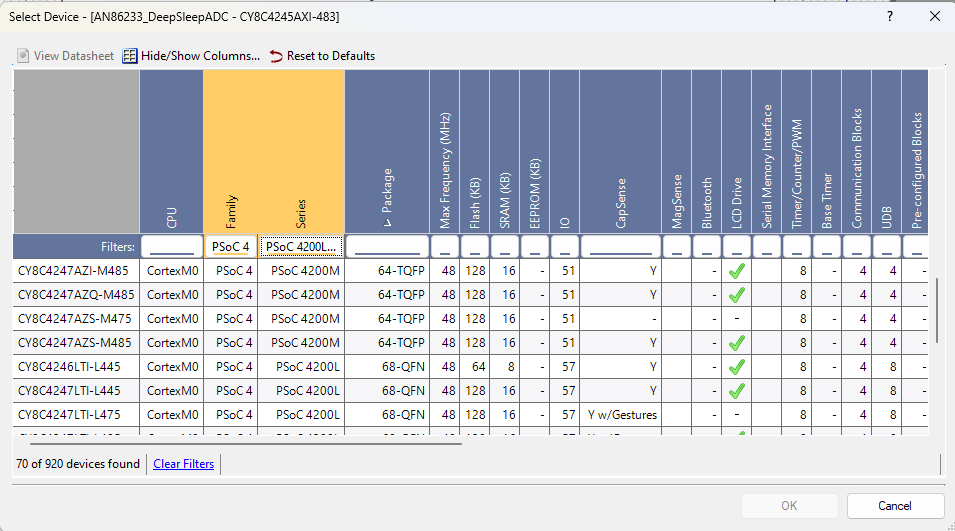This screenshot has width=955, height=531.
Task: Open the Package filter dropdown
Action: pyautogui.click(x=387, y=247)
